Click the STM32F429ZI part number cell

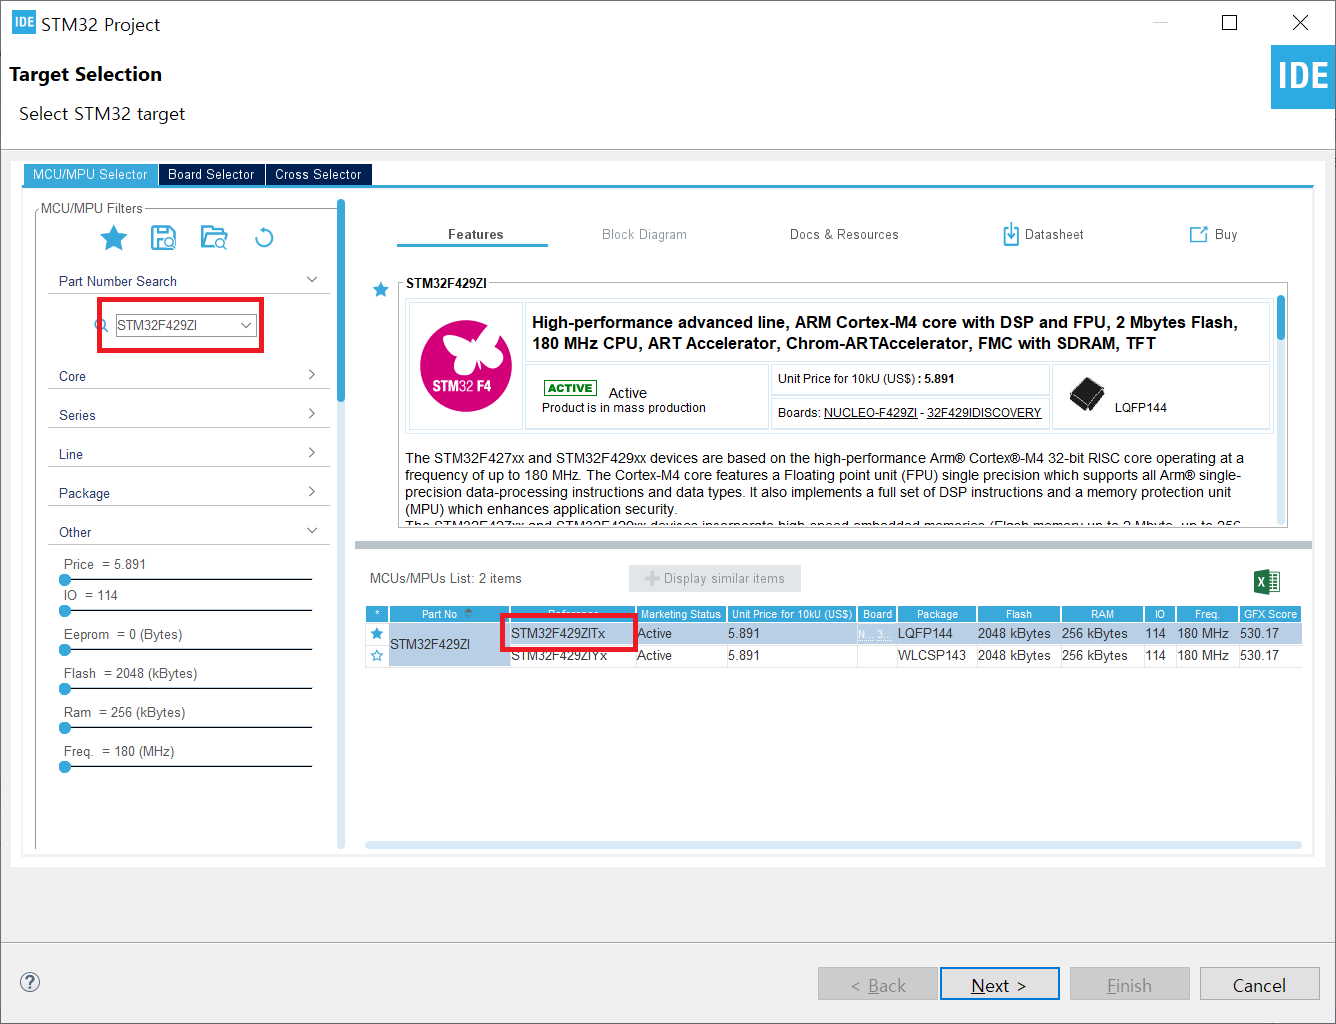pyautogui.click(x=449, y=644)
